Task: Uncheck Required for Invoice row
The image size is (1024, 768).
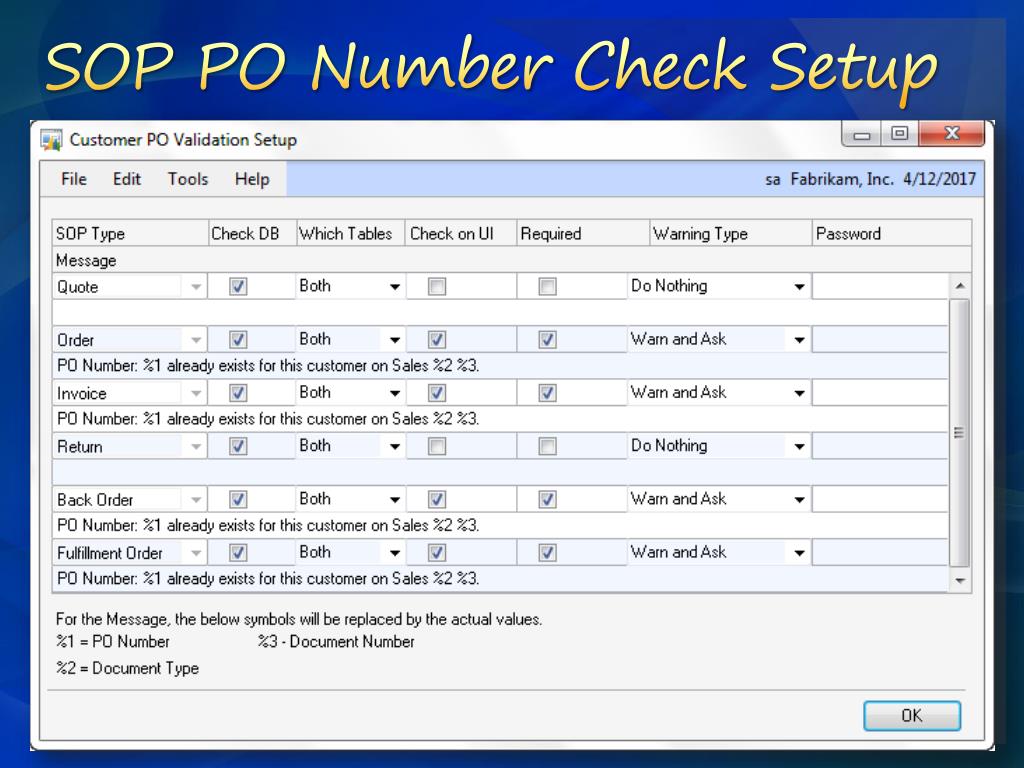Action: point(547,393)
